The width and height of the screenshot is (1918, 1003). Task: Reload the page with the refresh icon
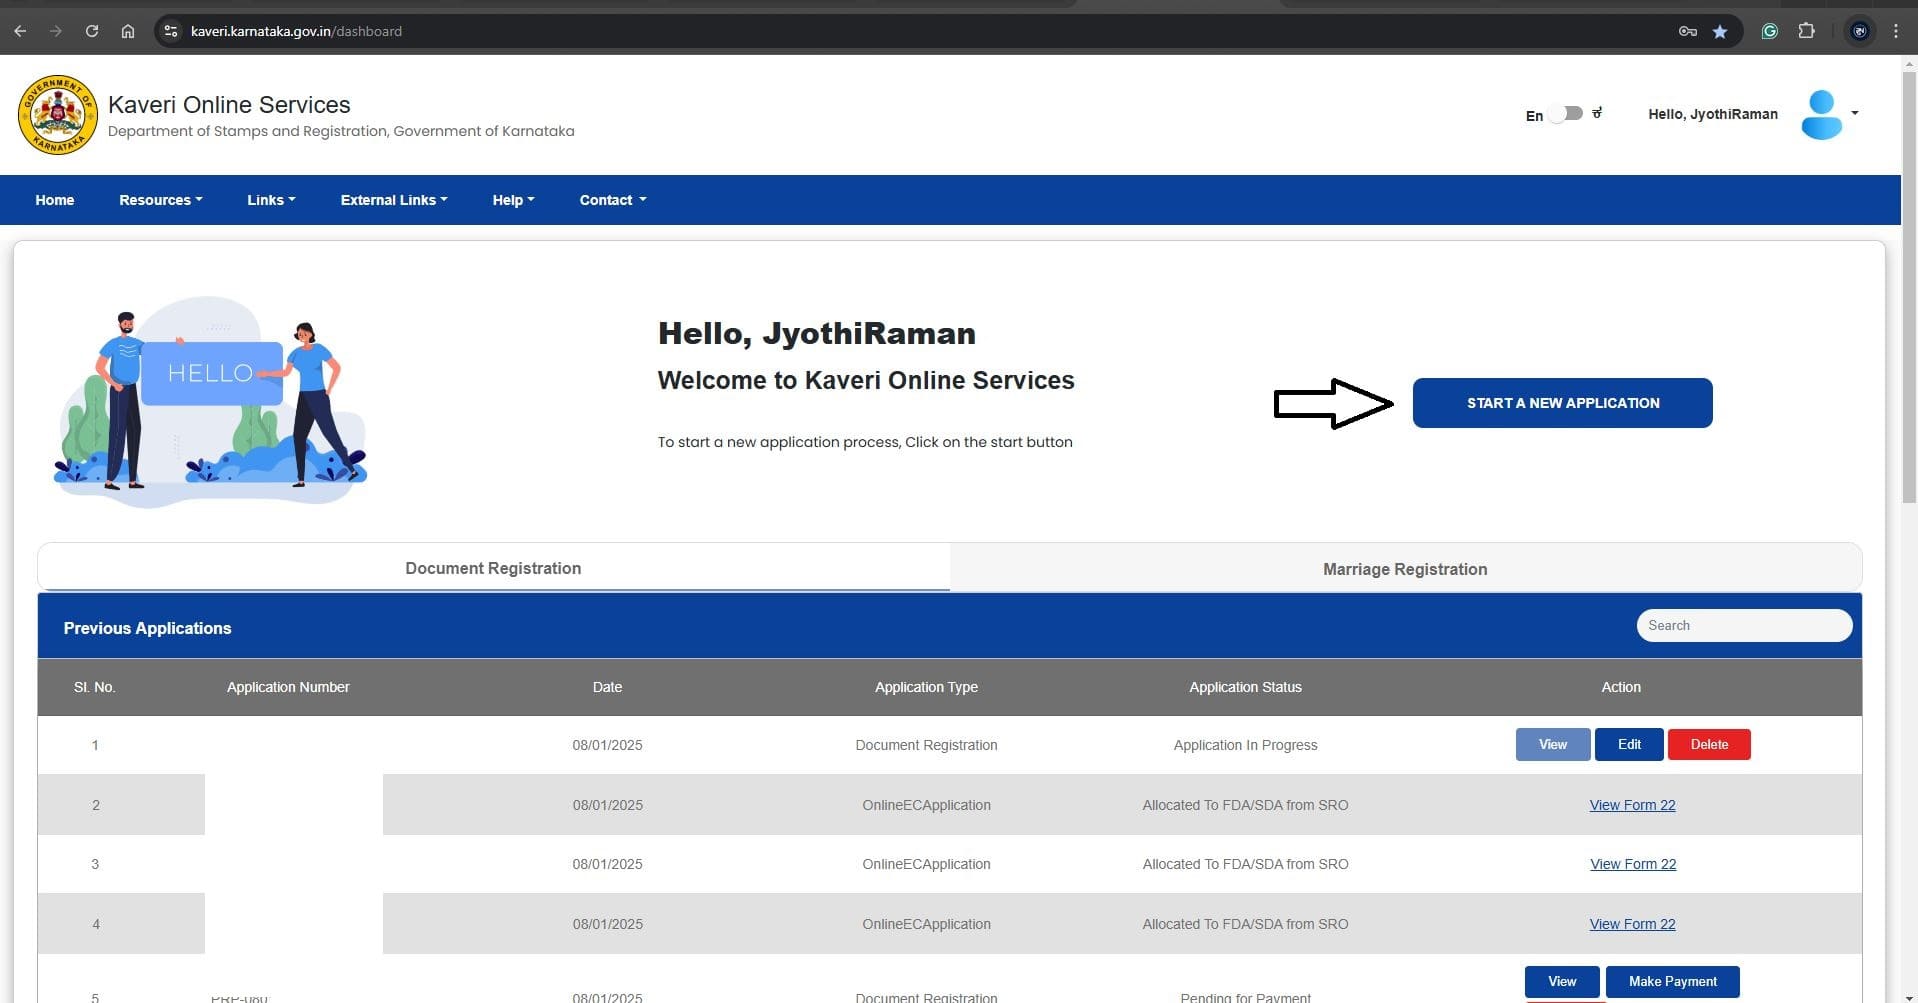pyautogui.click(x=92, y=31)
